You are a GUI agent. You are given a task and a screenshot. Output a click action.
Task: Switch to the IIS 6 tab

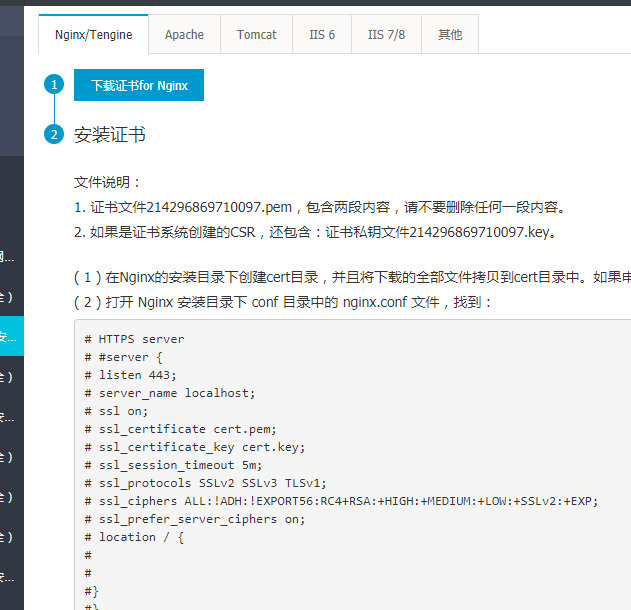pos(322,34)
